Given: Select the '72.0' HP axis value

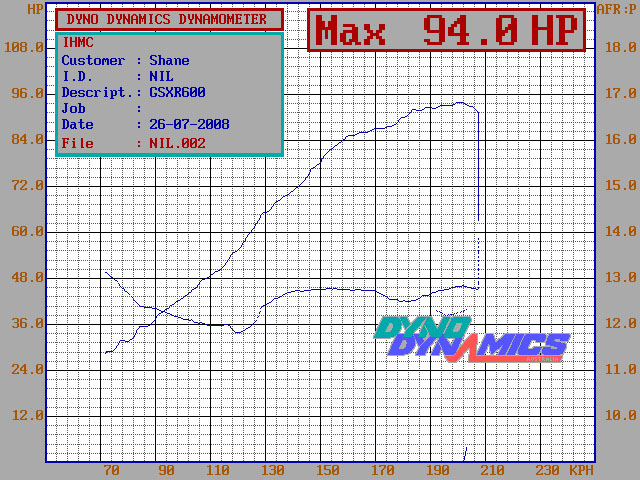Looking at the screenshot, I should pos(27,186).
